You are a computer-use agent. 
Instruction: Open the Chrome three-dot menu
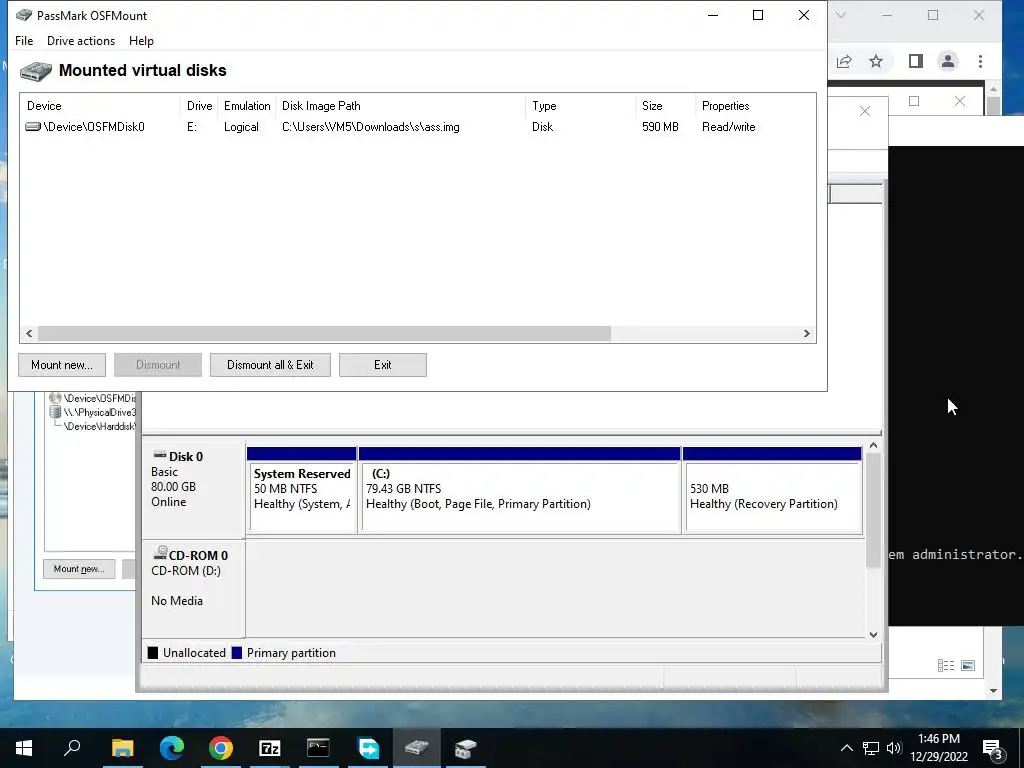tap(980, 61)
